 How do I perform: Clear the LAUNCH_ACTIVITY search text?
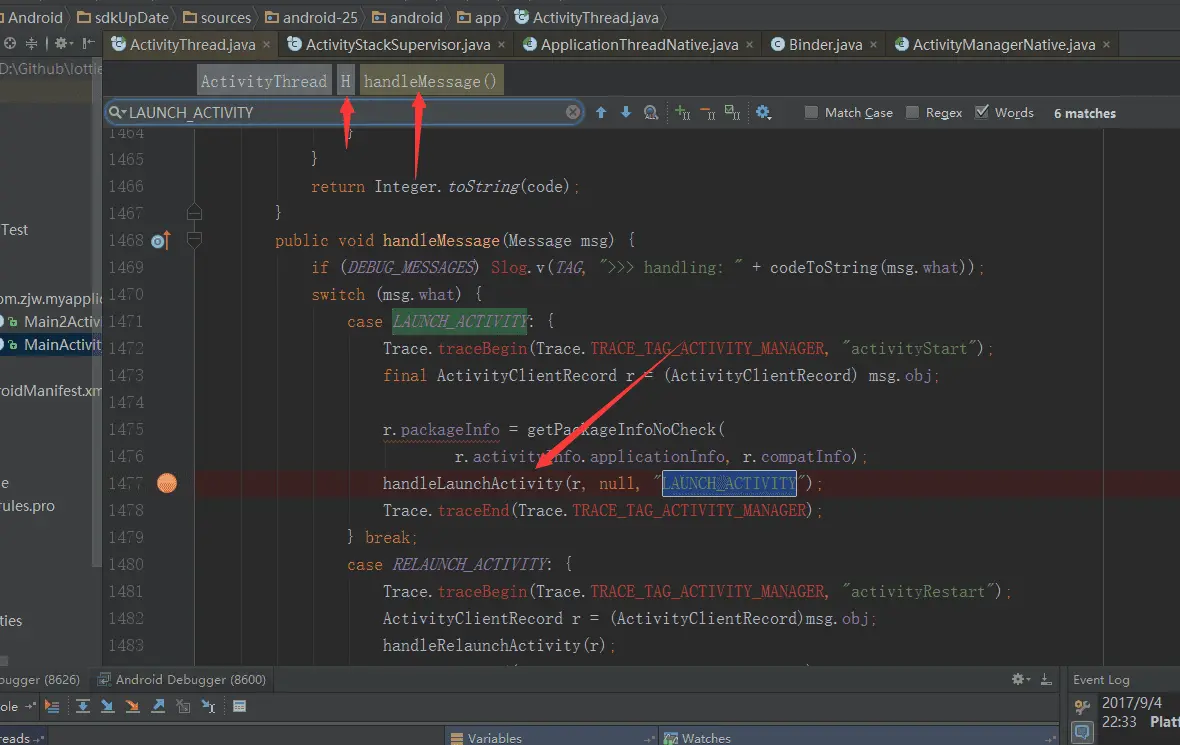click(x=573, y=112)
